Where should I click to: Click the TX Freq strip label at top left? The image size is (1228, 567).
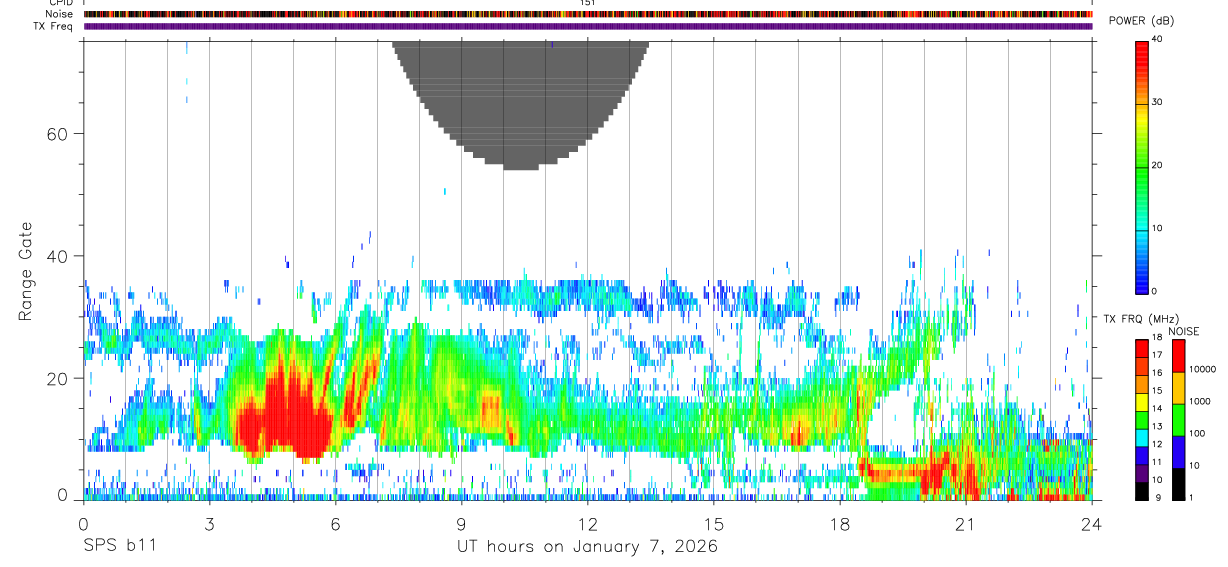tap(53, 26)
